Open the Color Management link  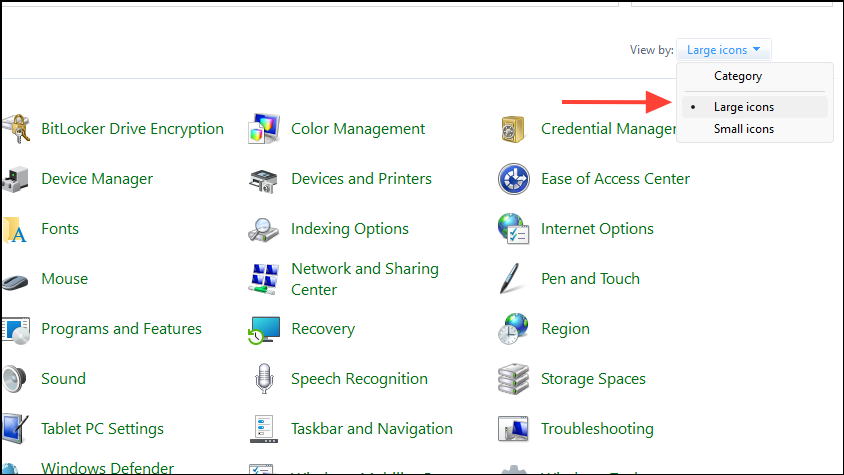coord(358,129)
